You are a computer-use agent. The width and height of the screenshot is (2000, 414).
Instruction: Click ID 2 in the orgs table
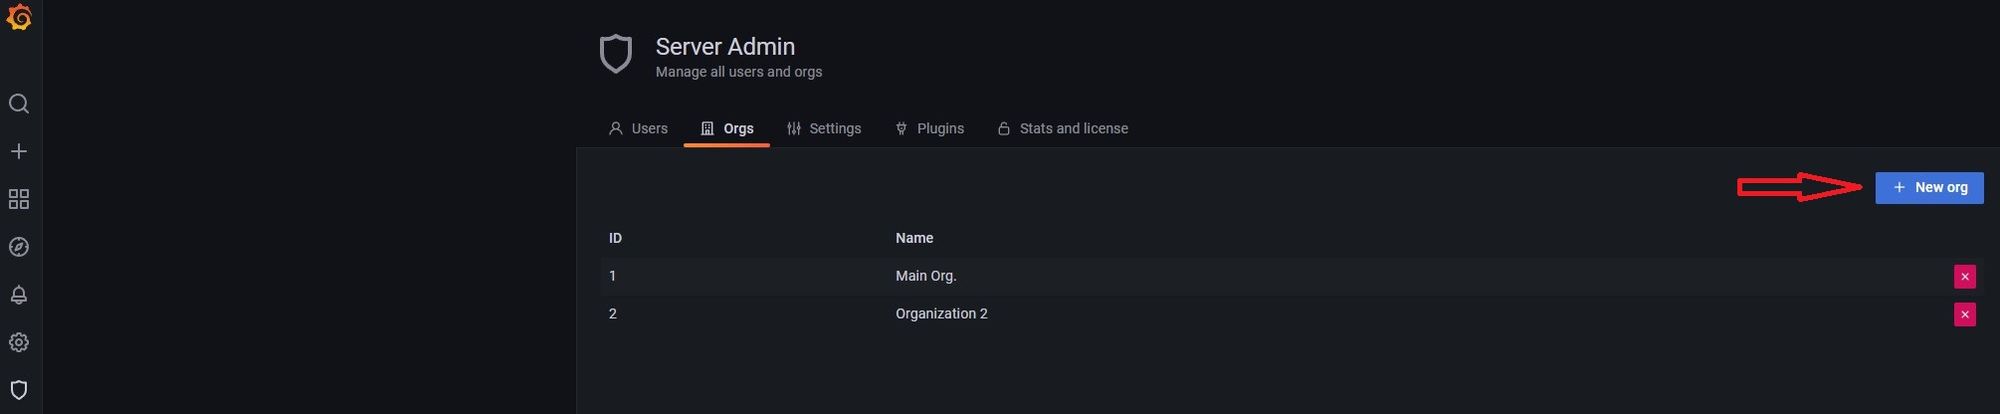click(613, 314)
